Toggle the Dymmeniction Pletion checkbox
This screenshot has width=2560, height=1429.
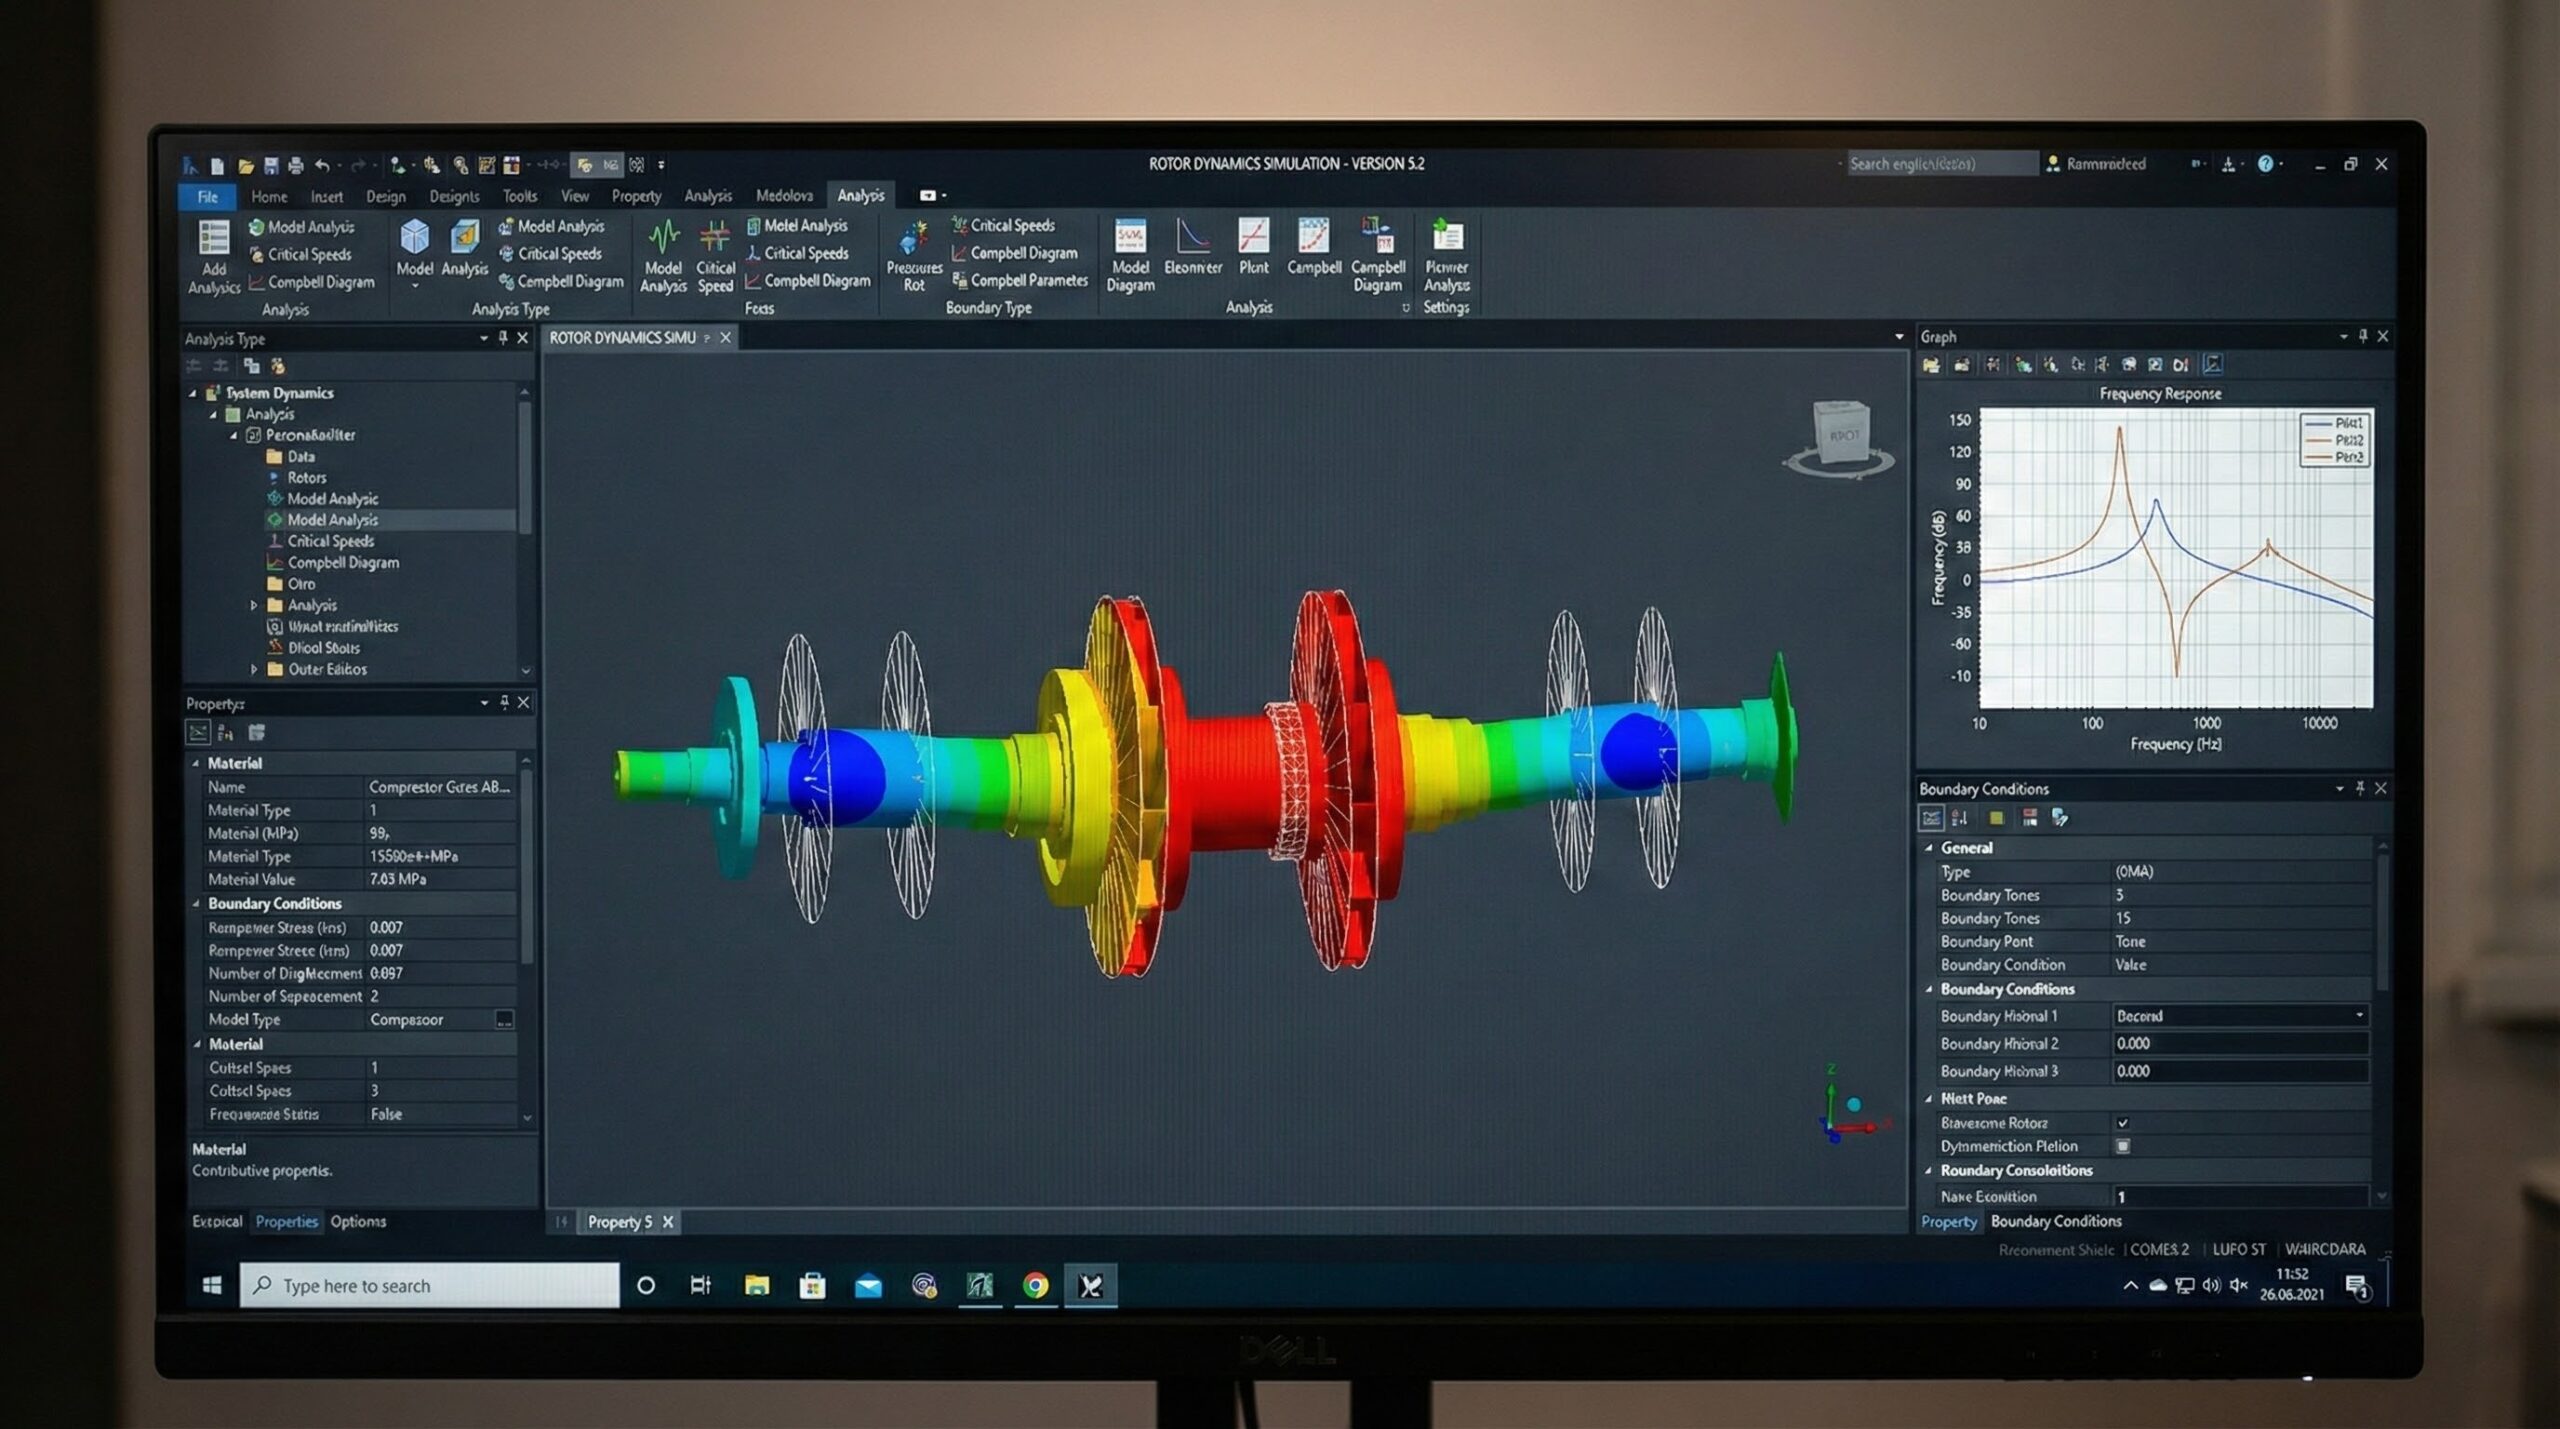pyautogui.click(x=2122, y=1146)
